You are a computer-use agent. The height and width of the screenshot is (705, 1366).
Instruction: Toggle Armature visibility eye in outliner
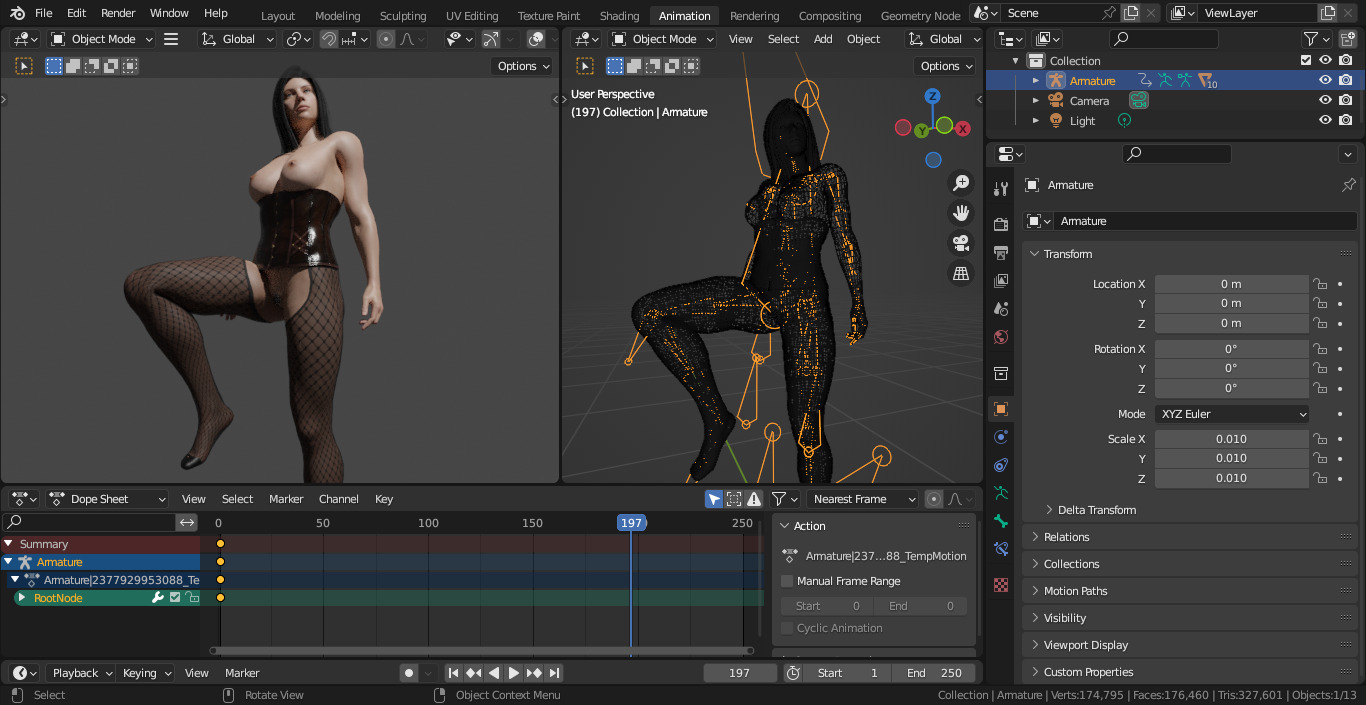(1325, 81)
